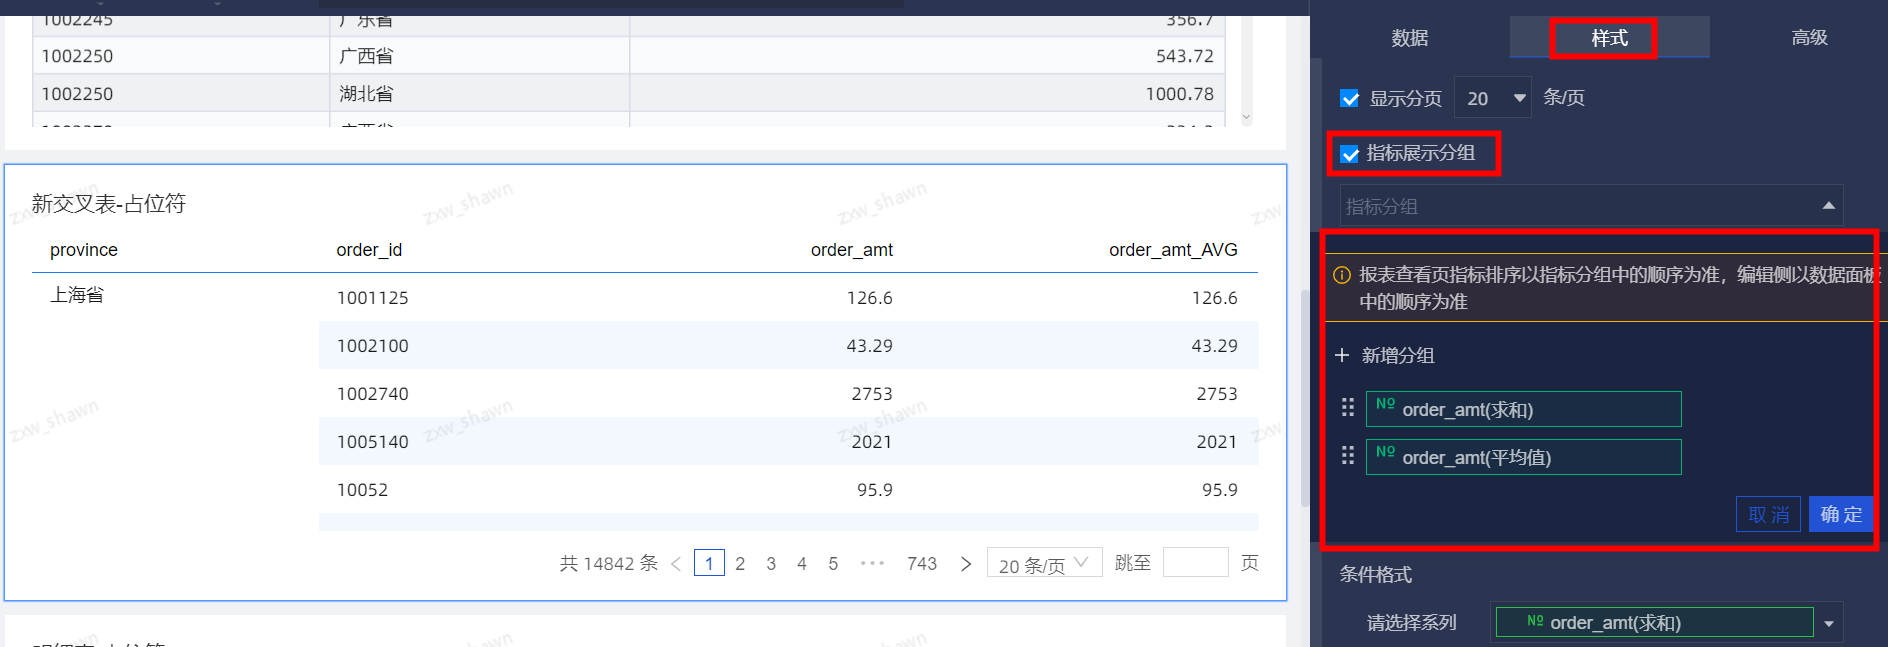Screen dimensions: 1888x647
Task: Go to previous page with left arrow
Action: pos(676,564)
